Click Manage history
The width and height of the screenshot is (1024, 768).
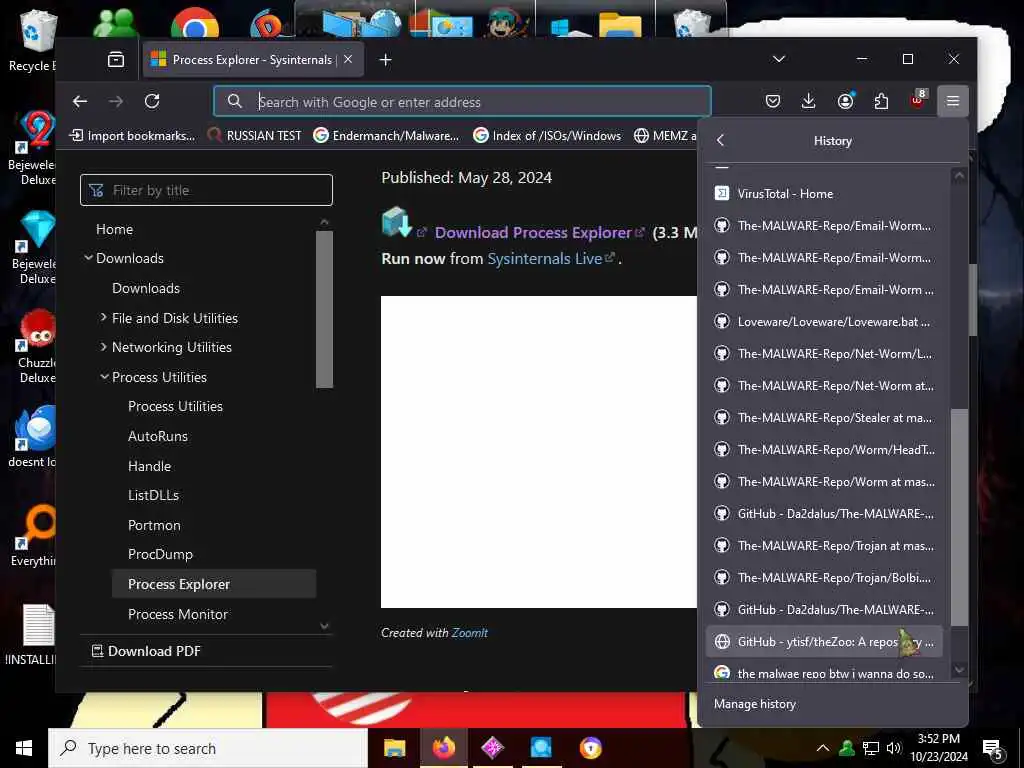tap(755, 704)
